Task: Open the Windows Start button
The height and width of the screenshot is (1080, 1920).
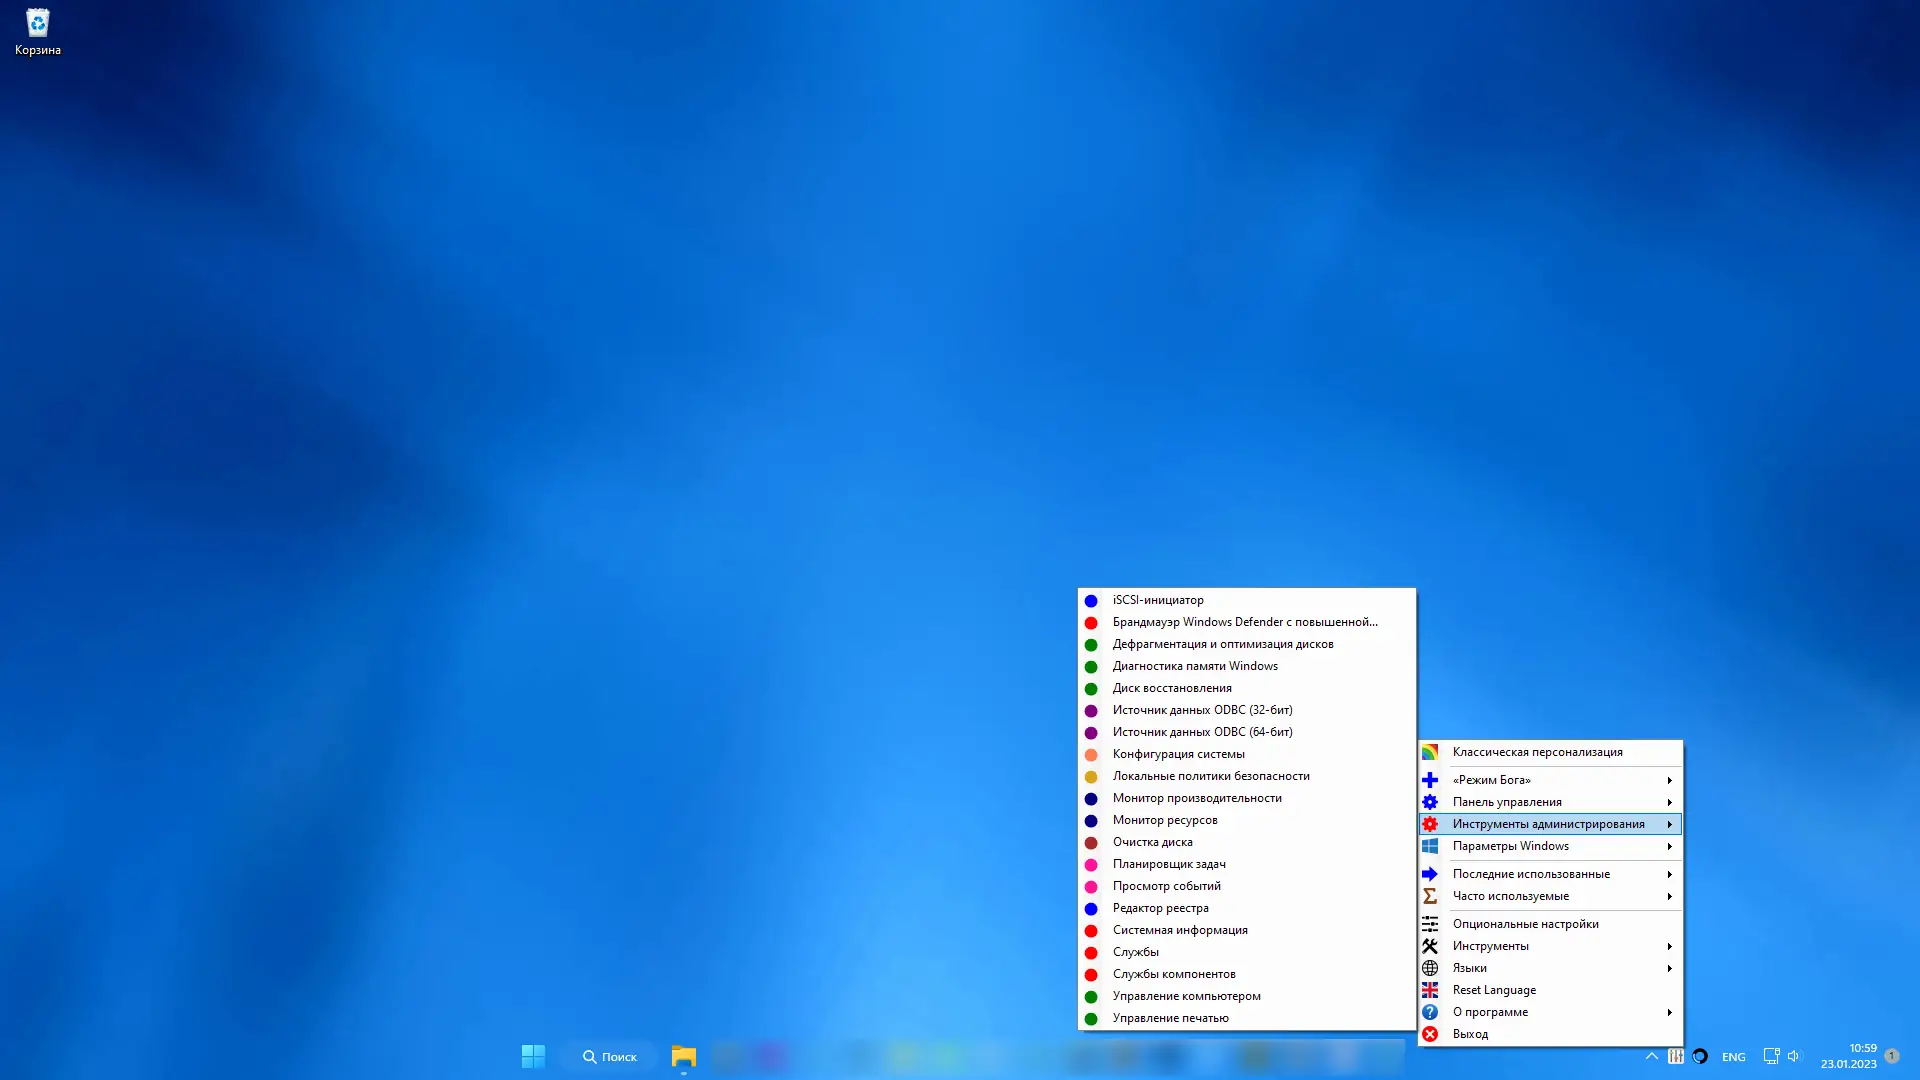Action: 533,1056
